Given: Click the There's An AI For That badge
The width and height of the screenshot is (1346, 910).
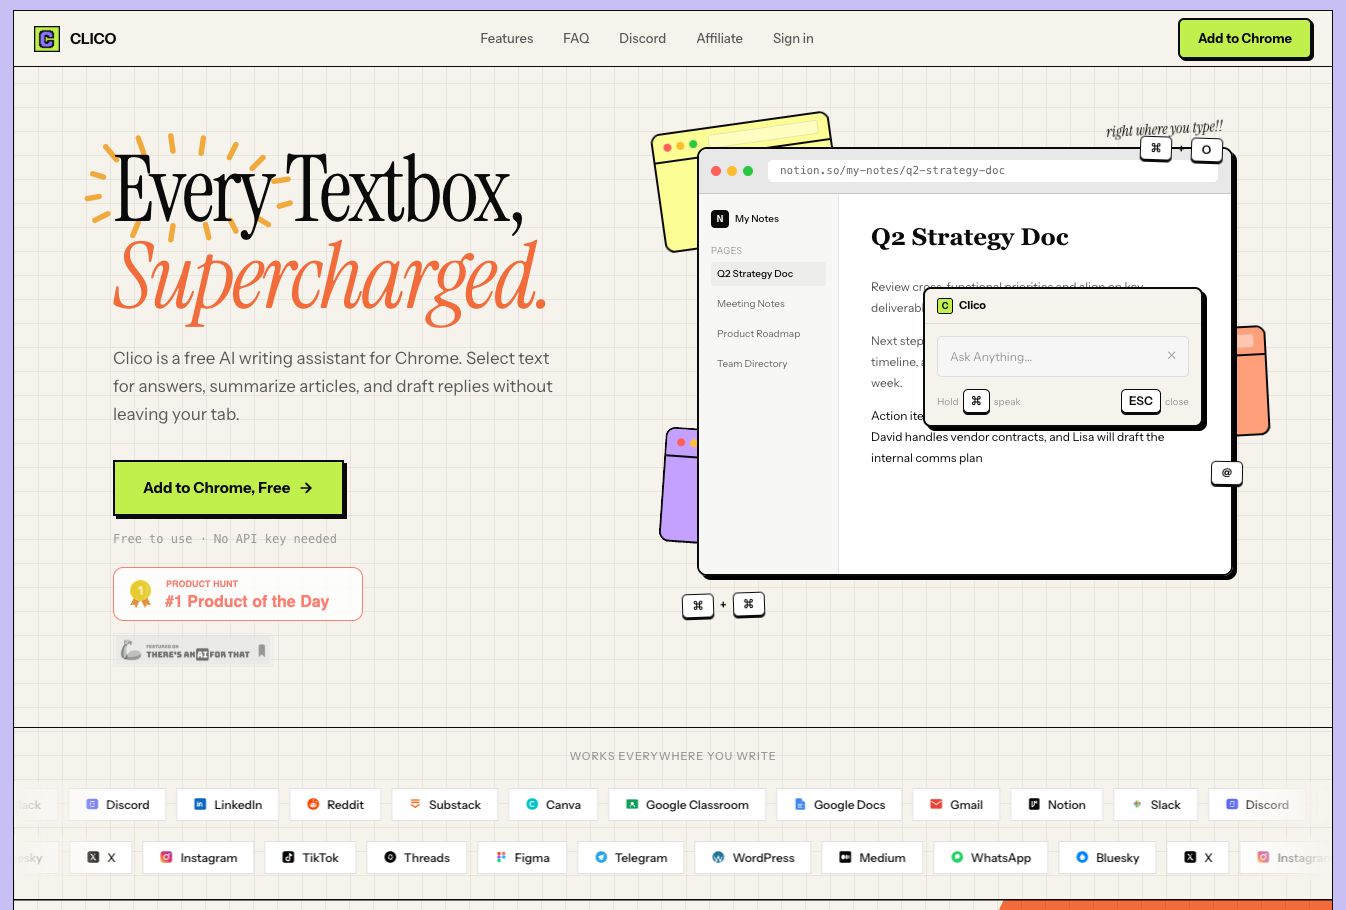Looking at the screenshot, I should pos(194,651).
